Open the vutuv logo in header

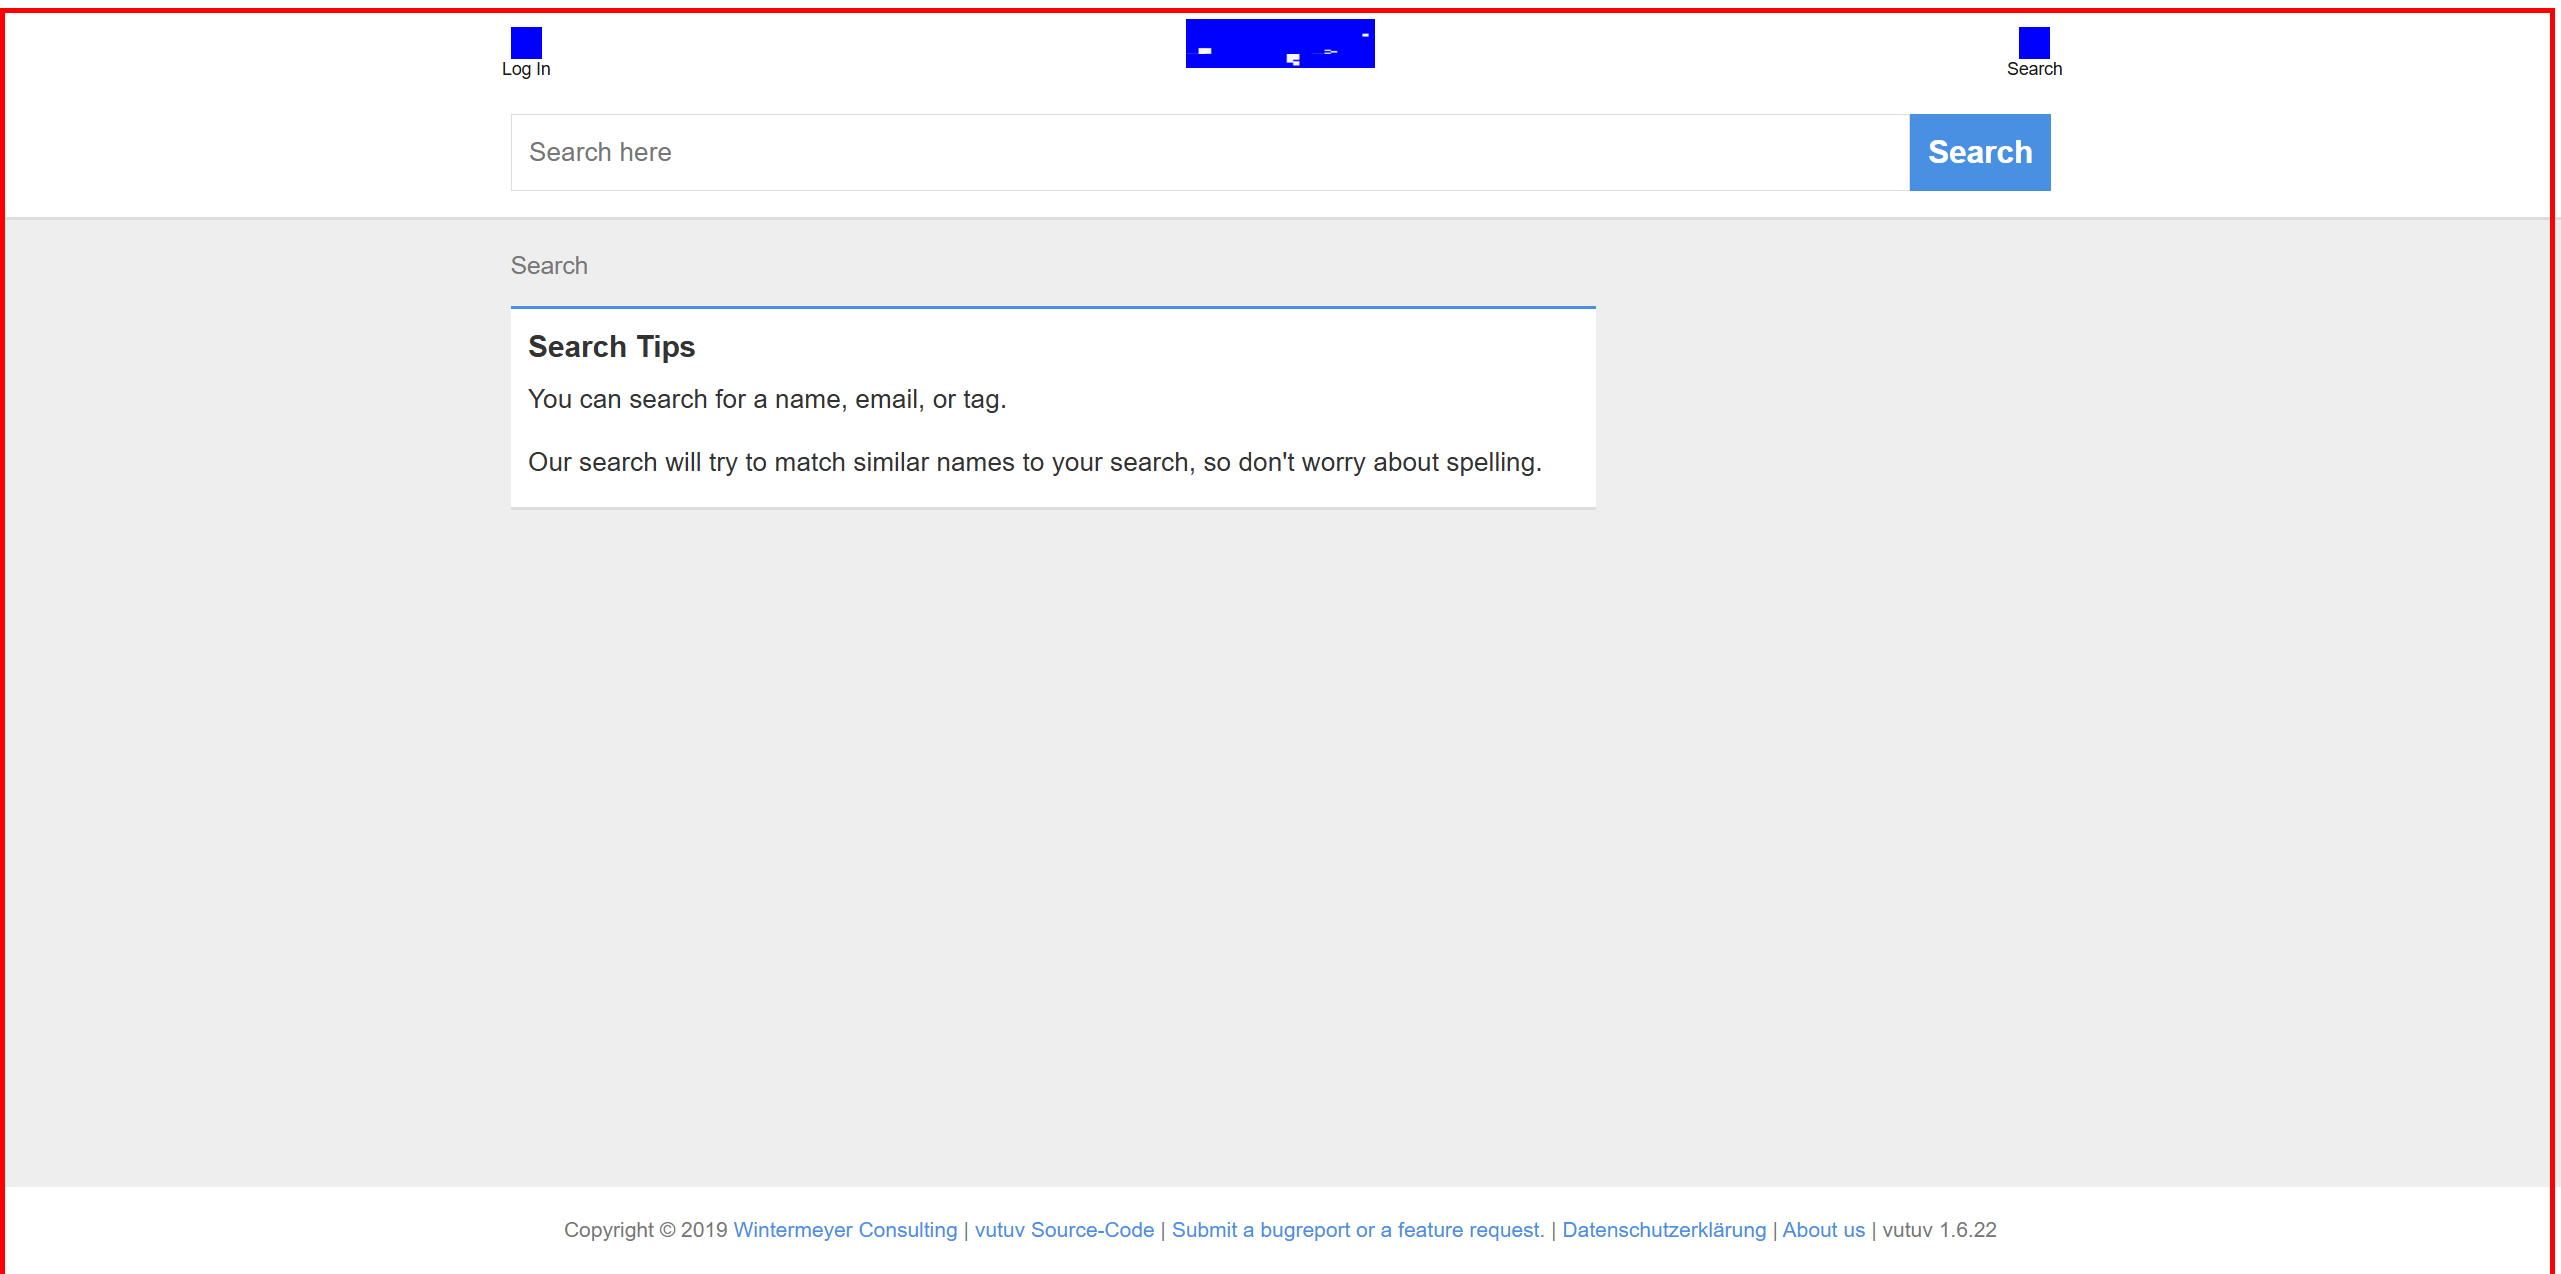click(1279, 43)
